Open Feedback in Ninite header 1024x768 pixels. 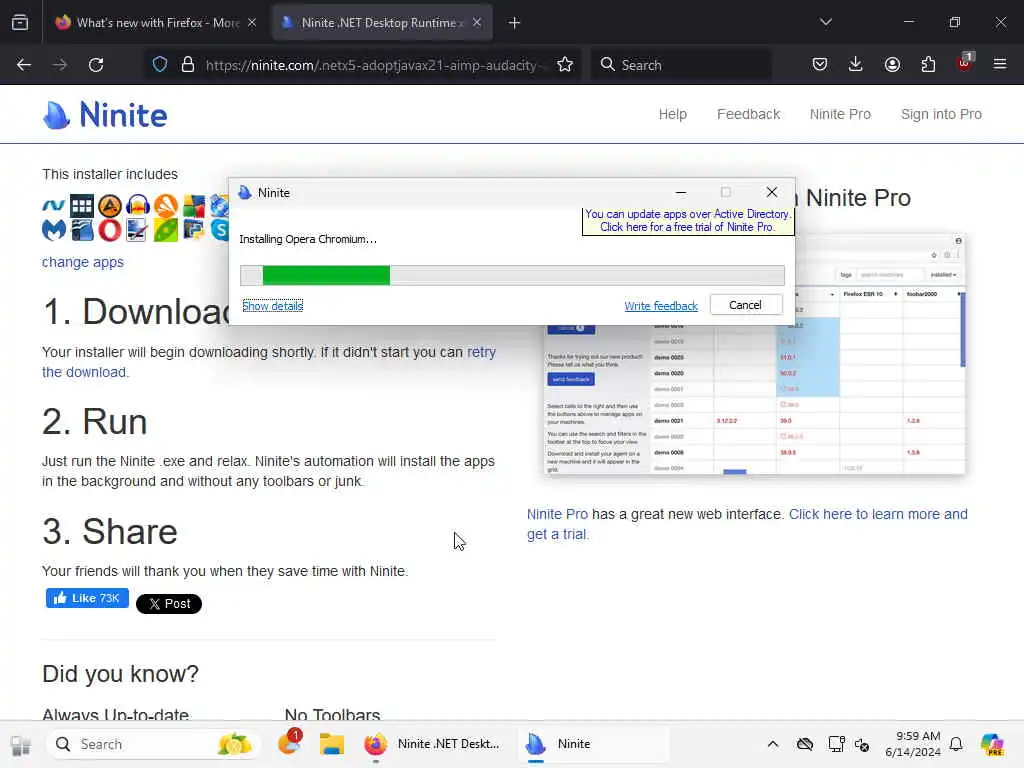point(748,114)
